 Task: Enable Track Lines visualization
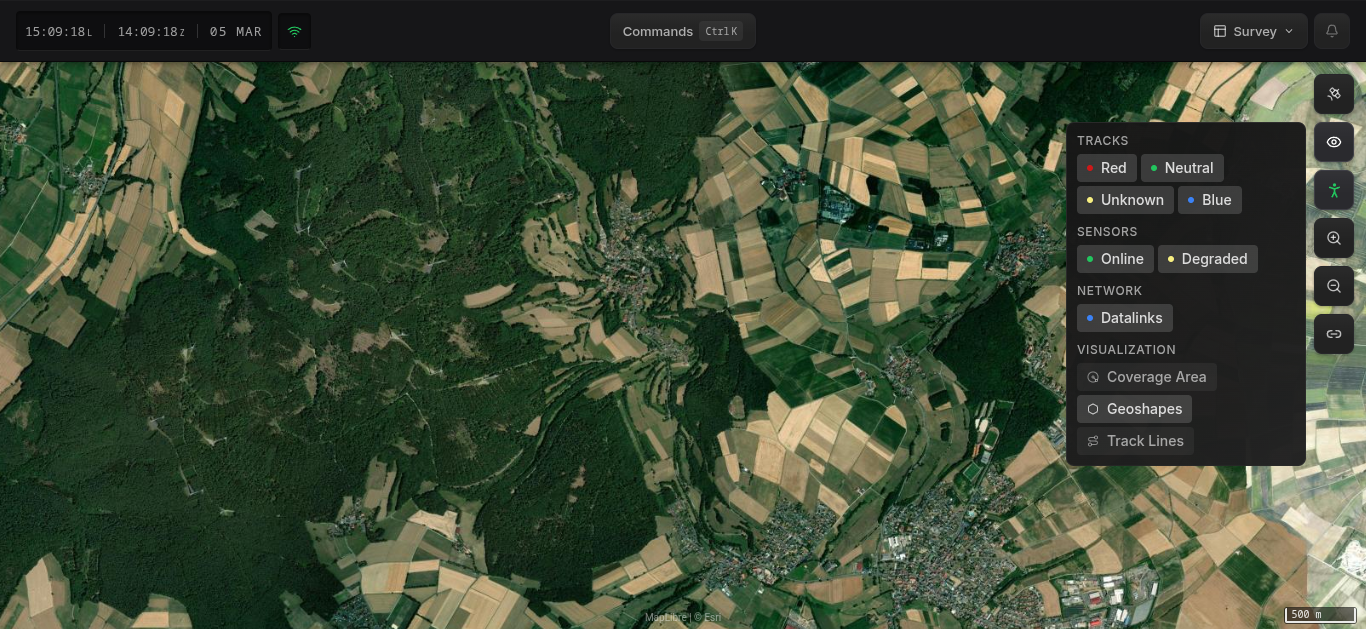pos(1135,441)
